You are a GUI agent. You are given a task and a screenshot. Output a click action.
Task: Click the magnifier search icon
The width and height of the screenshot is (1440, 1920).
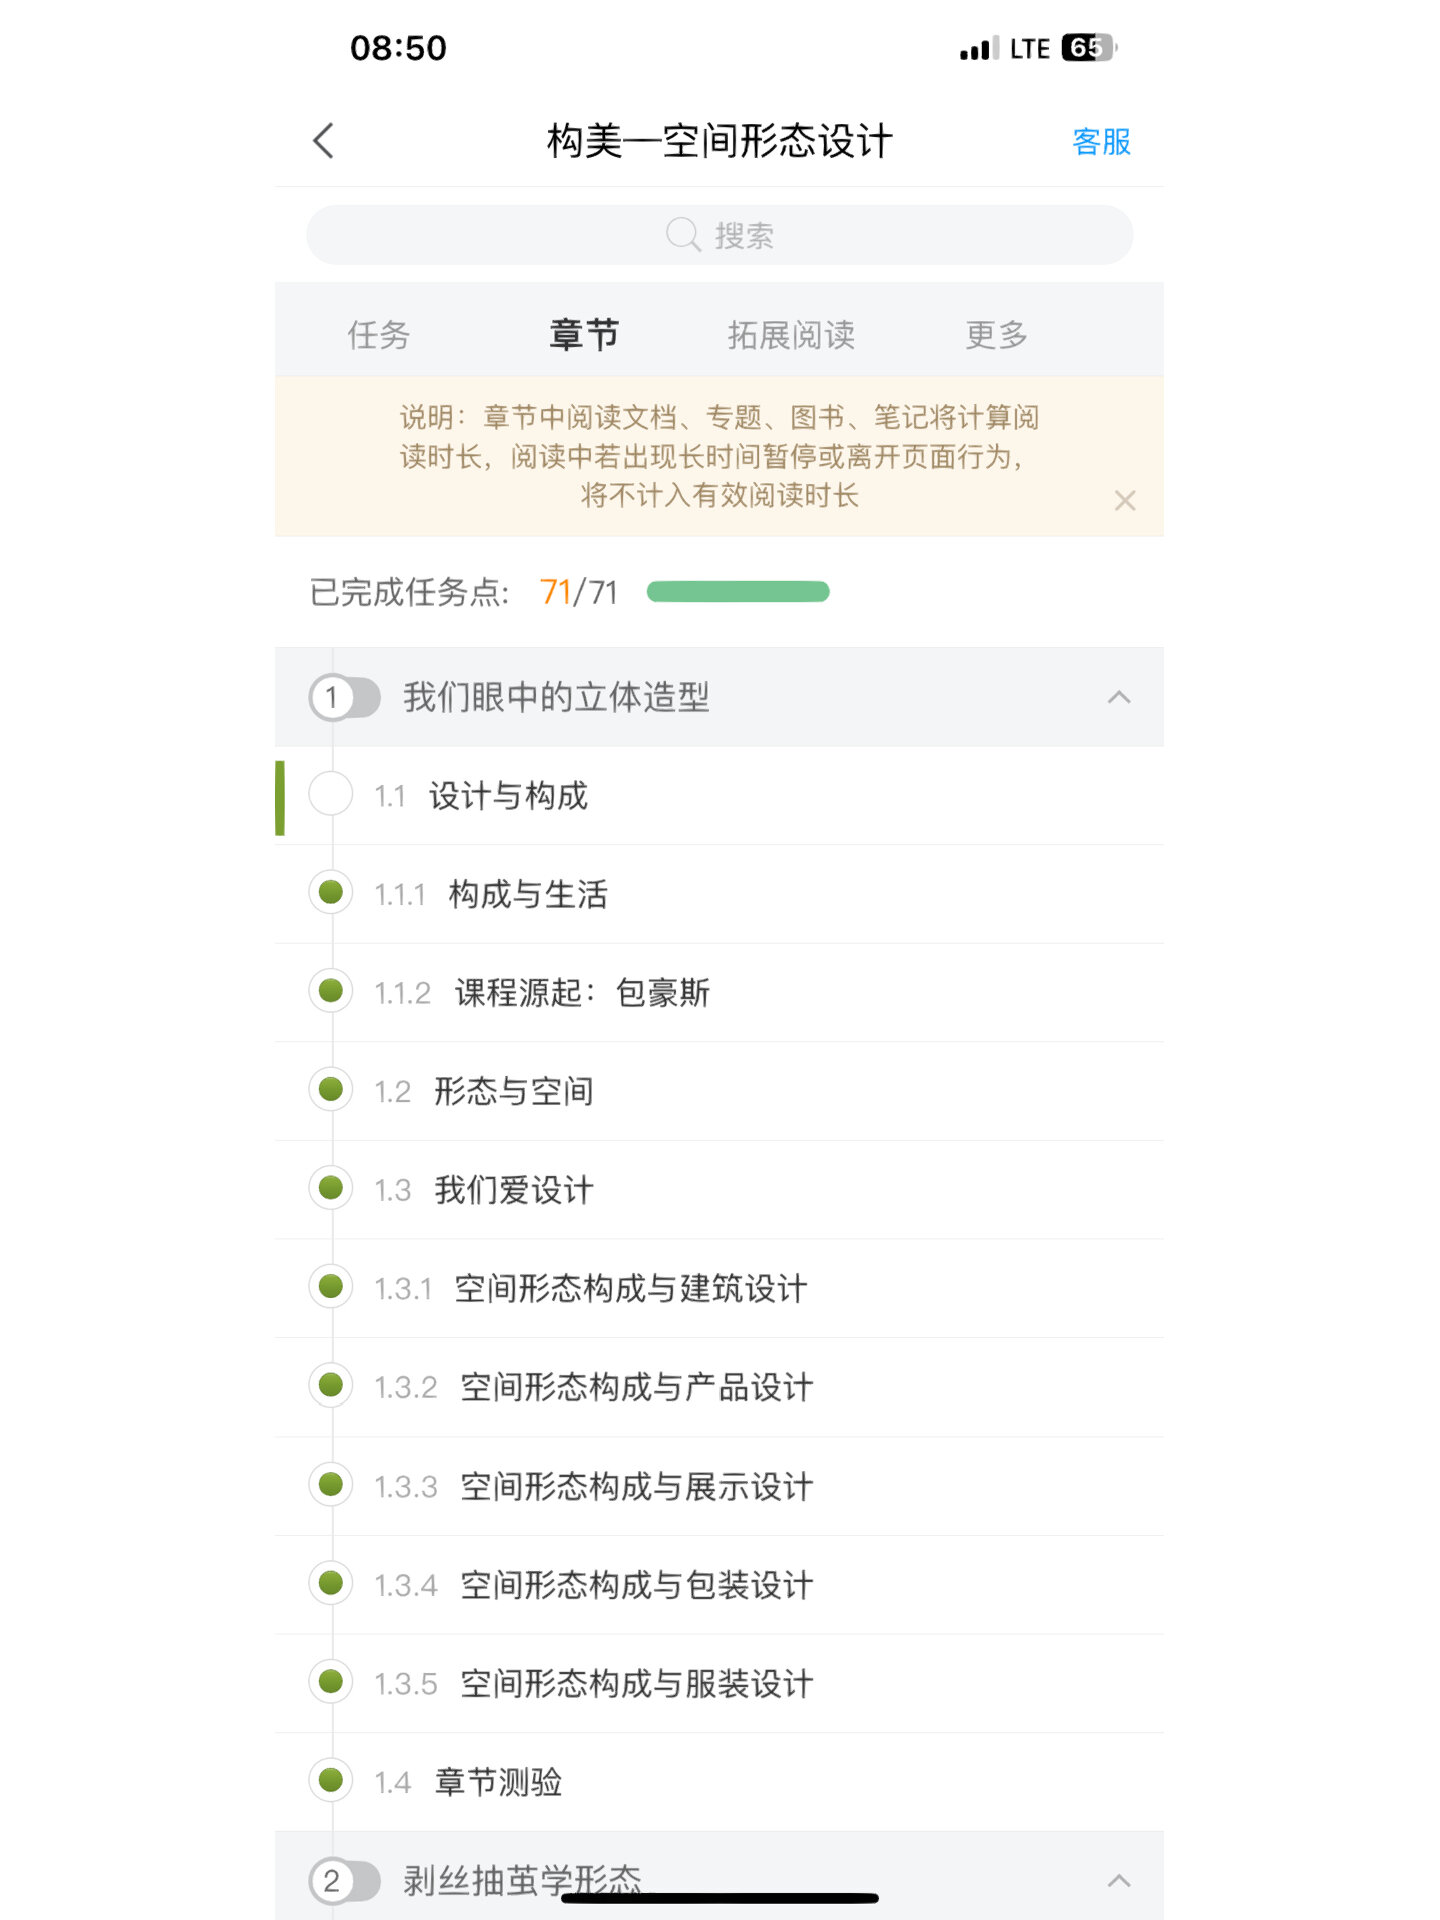point(683,235)
